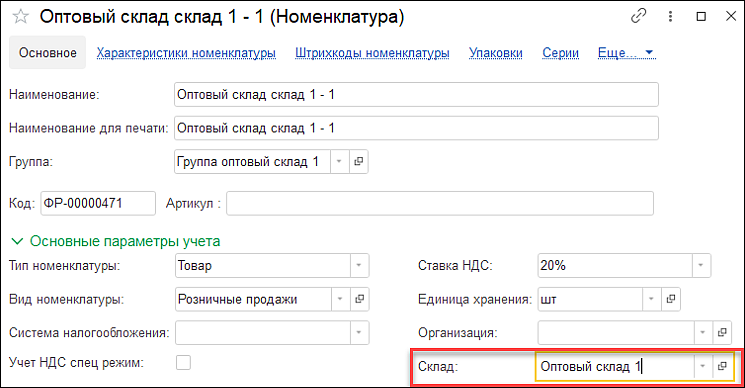
Task: Click into the empty Артикул field
Action: click(x=440, y=203)
